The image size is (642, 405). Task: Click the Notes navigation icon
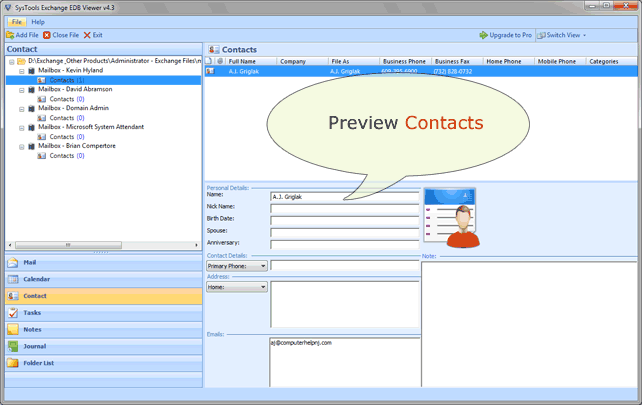point(13,330)
